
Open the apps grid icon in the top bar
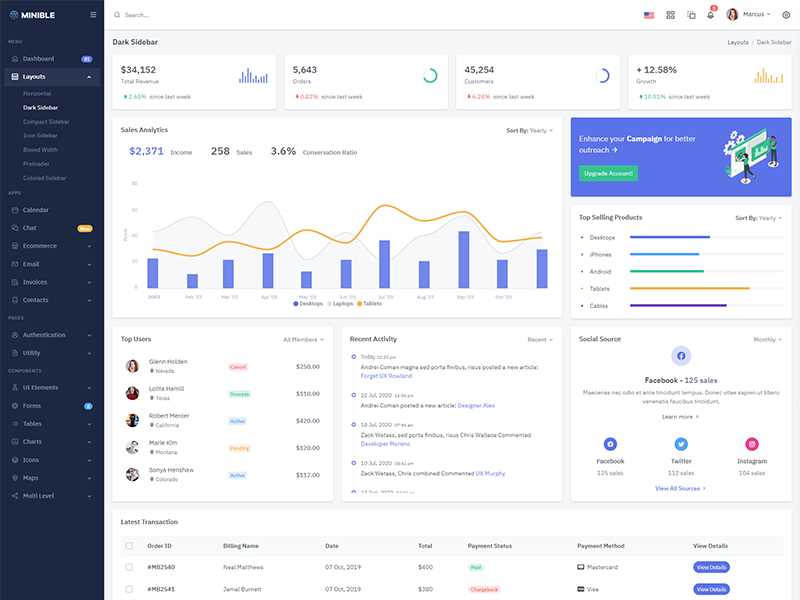(668, 14)
